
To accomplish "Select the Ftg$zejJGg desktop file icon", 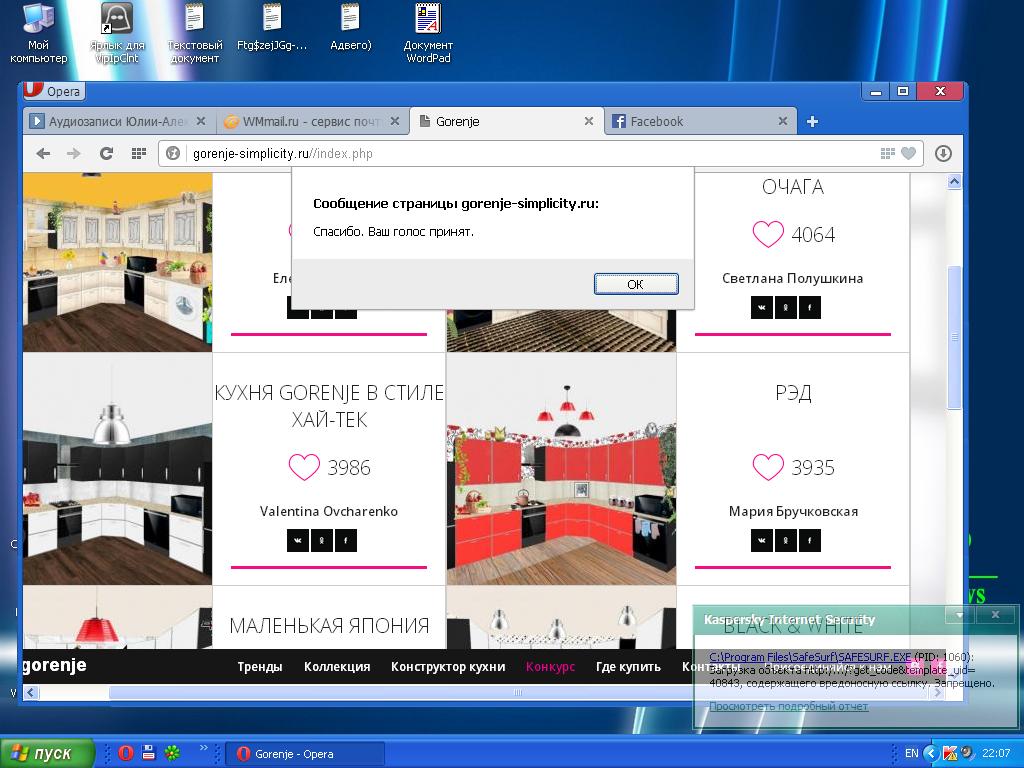I will [272, 27].
